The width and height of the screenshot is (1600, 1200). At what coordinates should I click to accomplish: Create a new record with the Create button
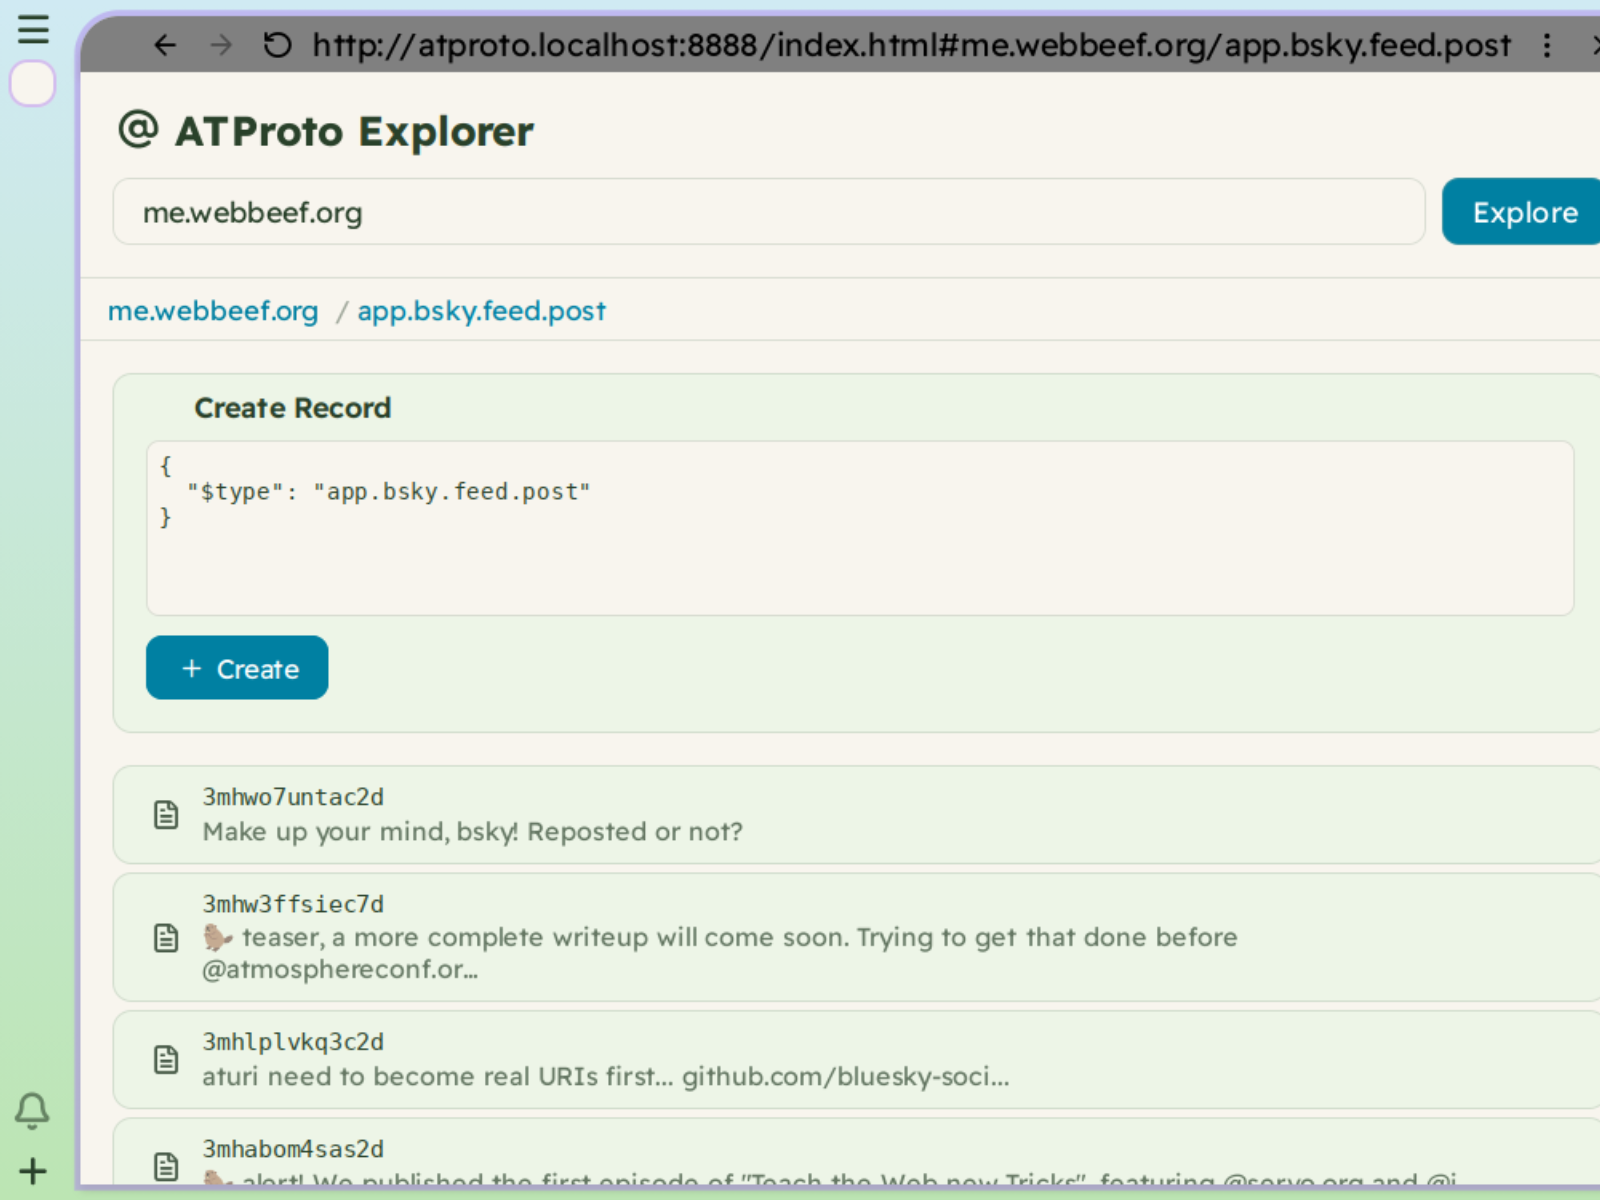[x=236, y=668]
